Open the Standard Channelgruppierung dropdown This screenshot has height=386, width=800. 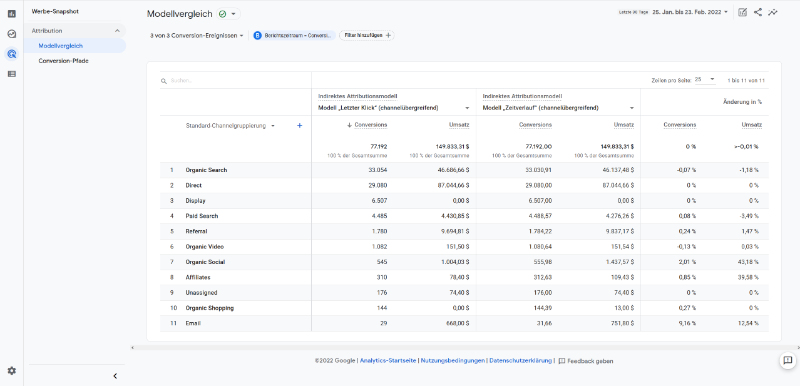pos(230,125)
